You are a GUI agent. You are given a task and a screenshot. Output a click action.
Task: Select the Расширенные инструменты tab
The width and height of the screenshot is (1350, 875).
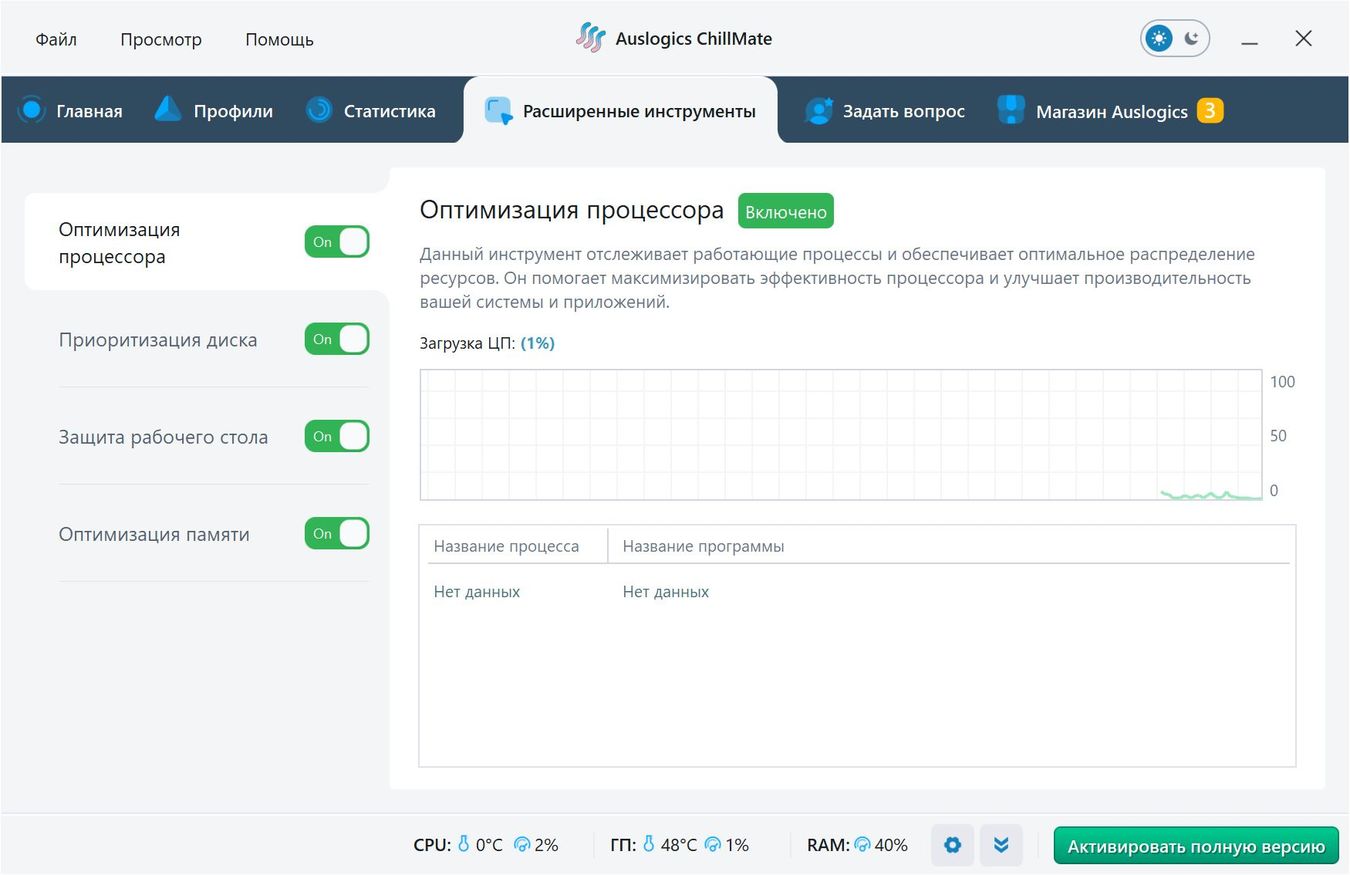coord(620,111)
